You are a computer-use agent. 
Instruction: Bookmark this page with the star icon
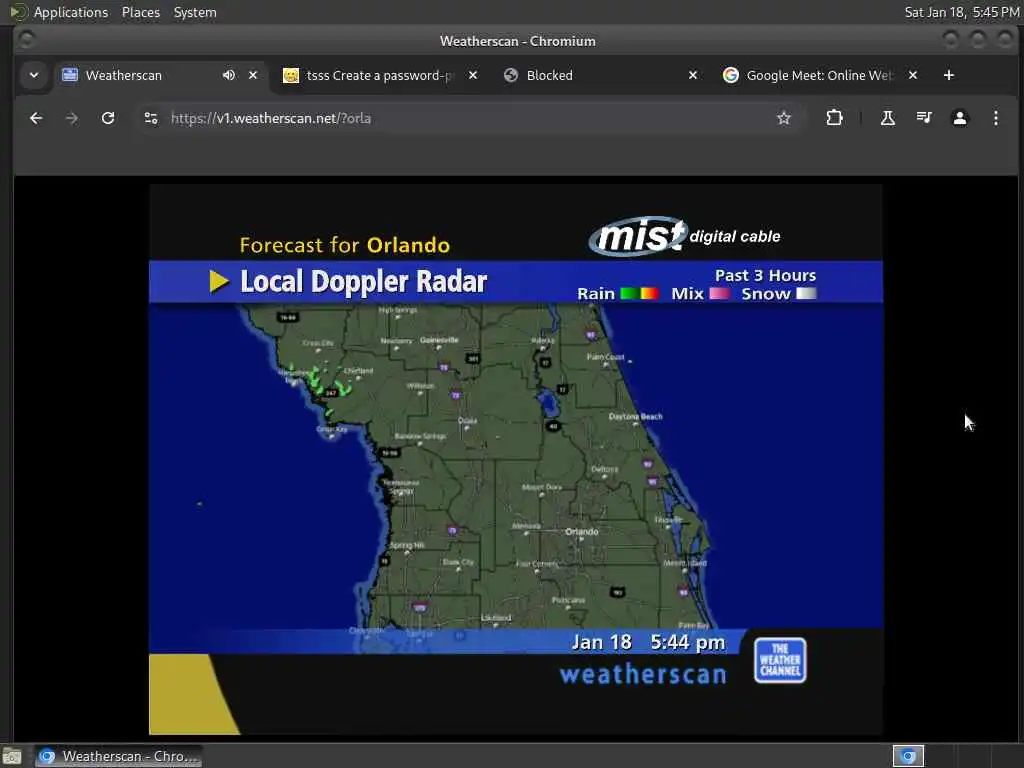tap(784, 118)
